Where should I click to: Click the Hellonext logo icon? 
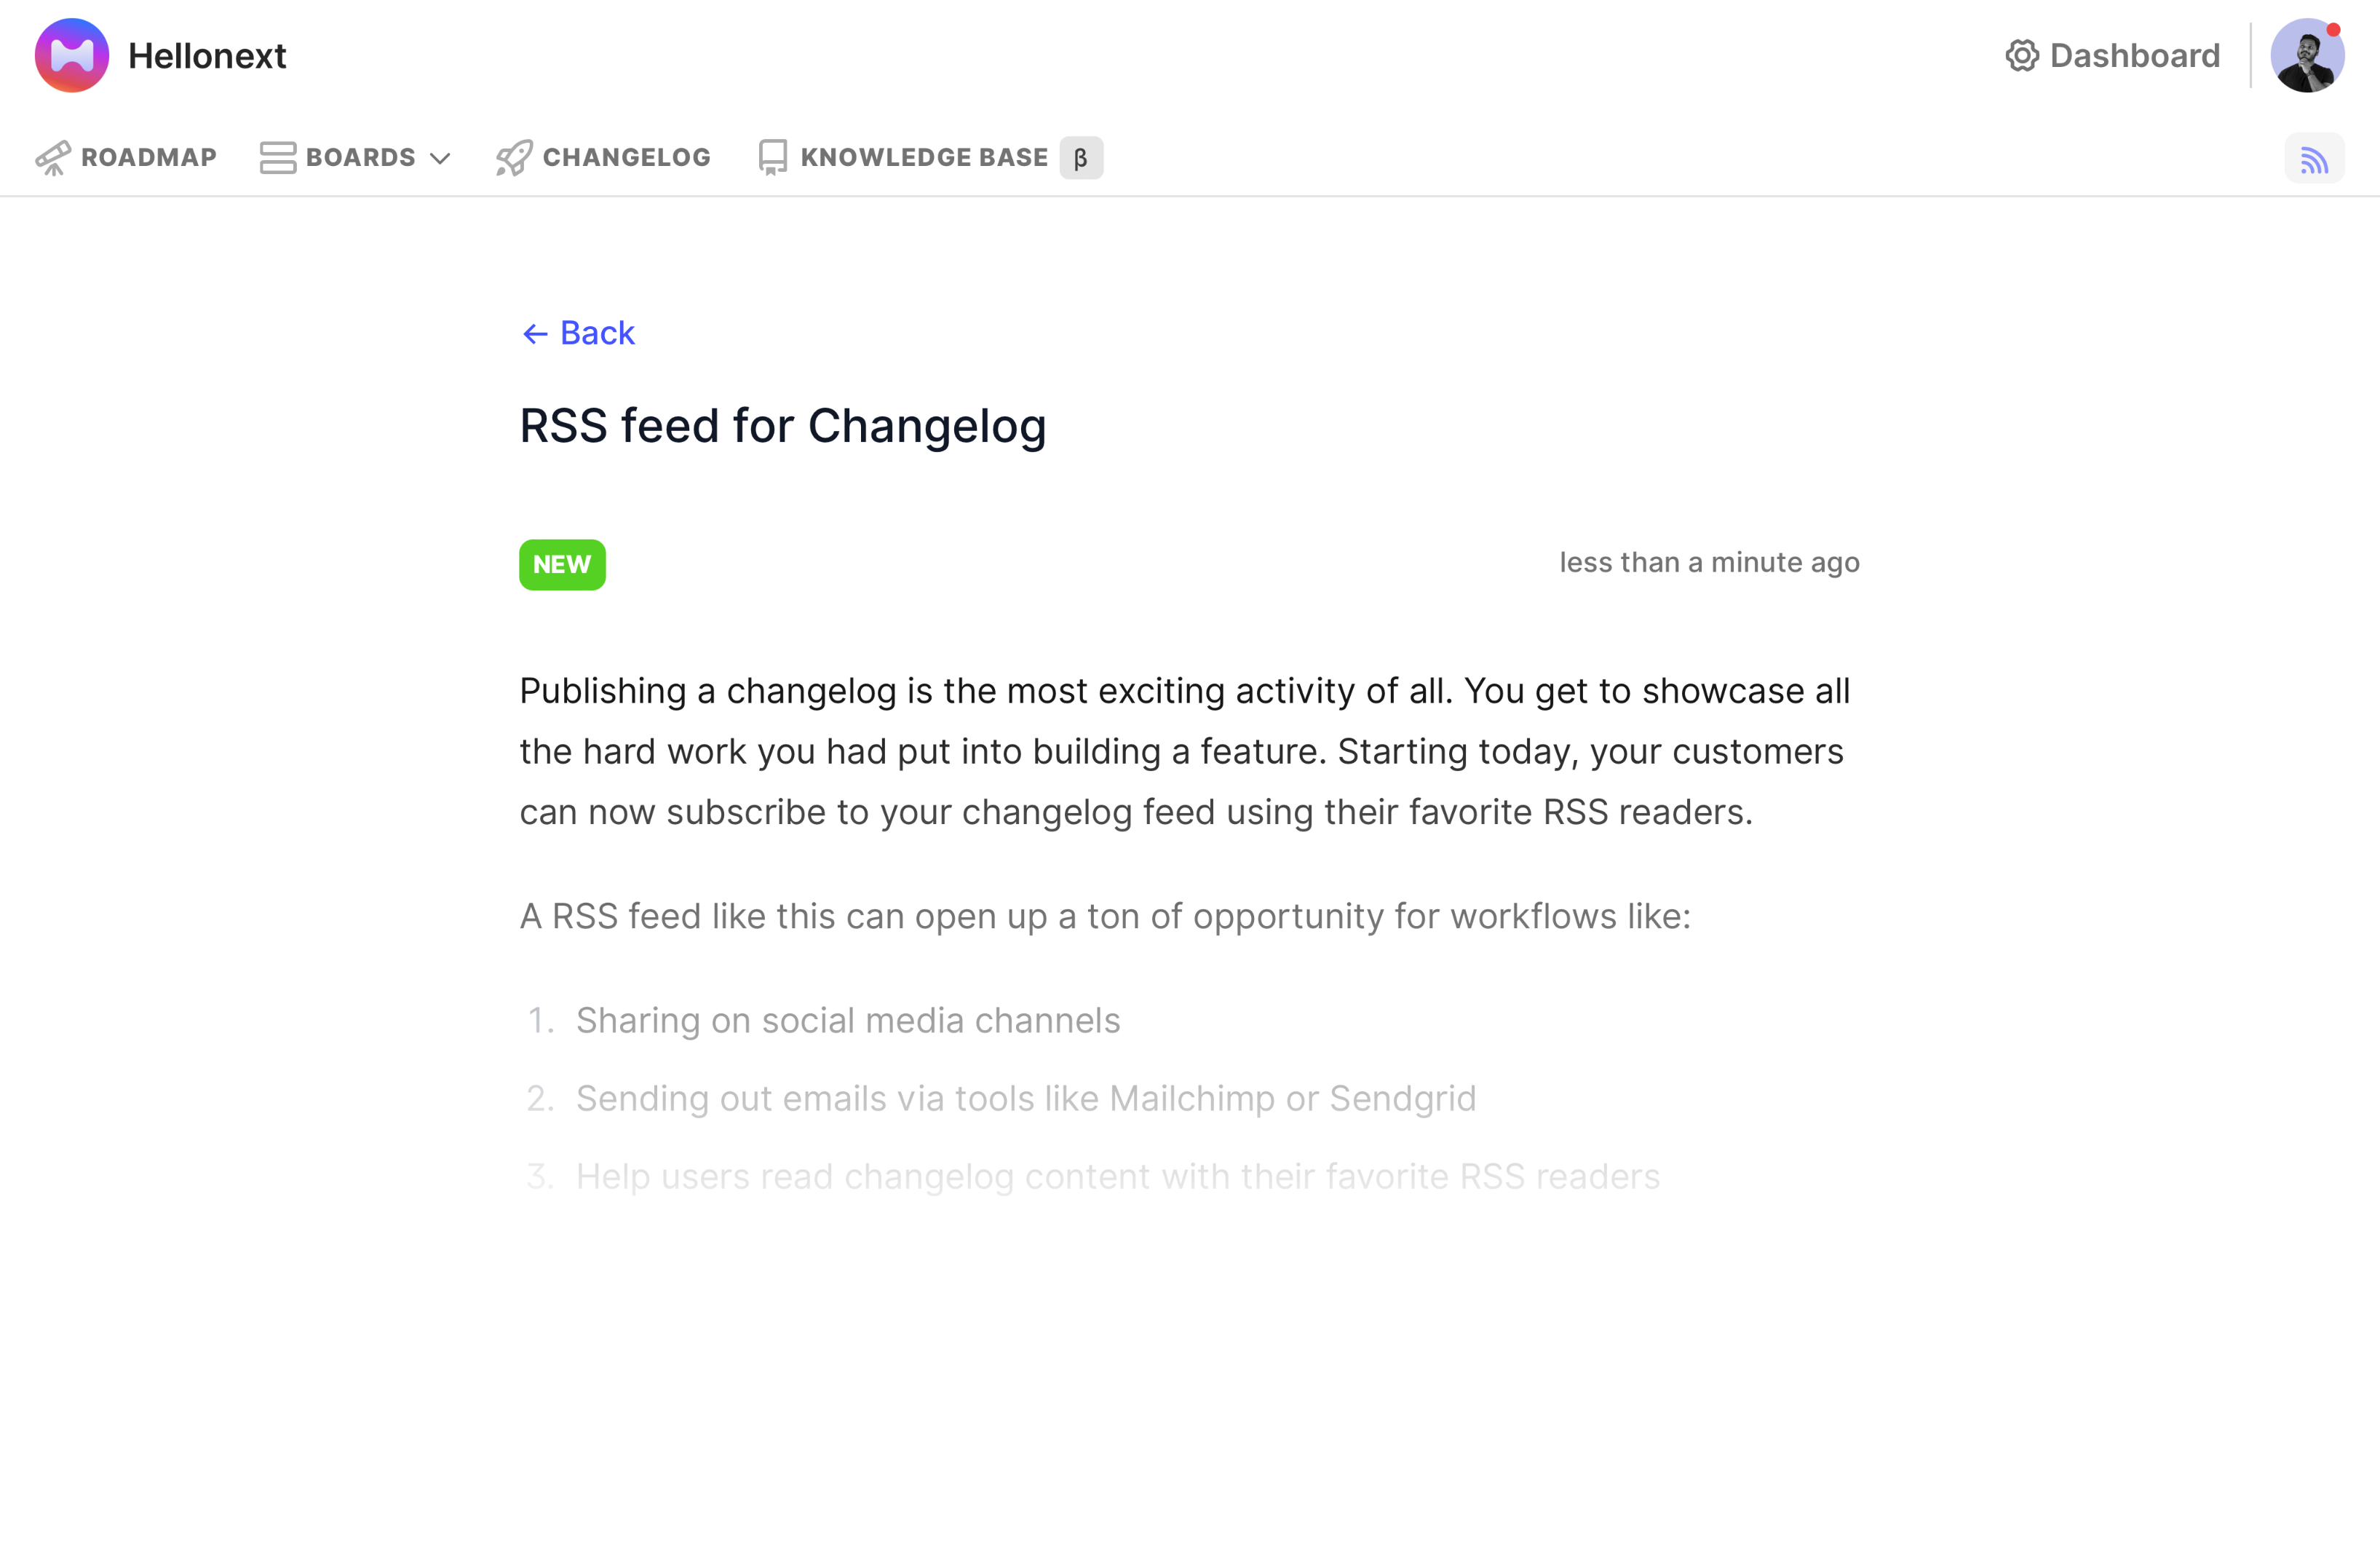pos(72,56)
